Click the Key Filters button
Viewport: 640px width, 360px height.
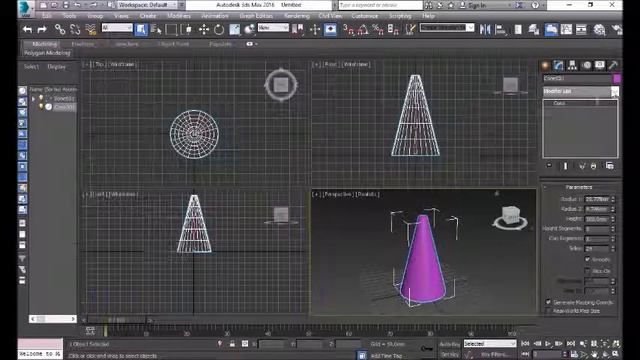click(x=496, y=354)
